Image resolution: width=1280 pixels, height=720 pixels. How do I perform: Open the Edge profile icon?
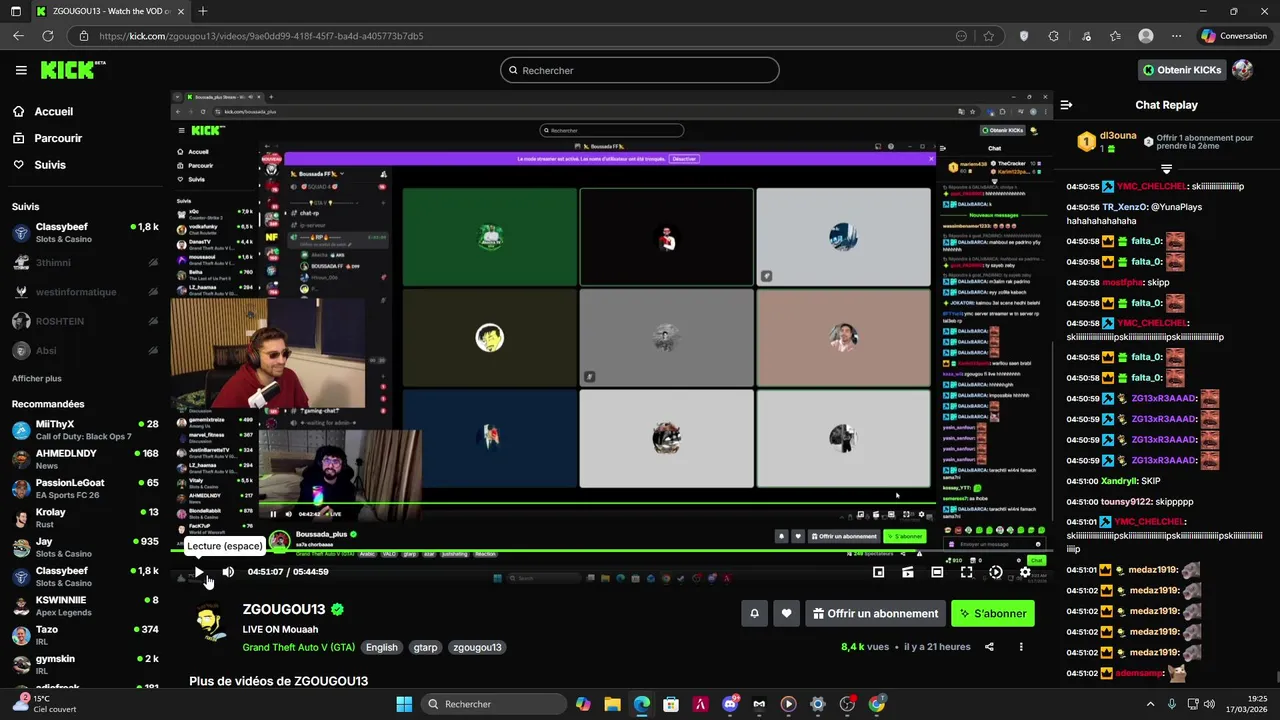(x=1146, y=35)
